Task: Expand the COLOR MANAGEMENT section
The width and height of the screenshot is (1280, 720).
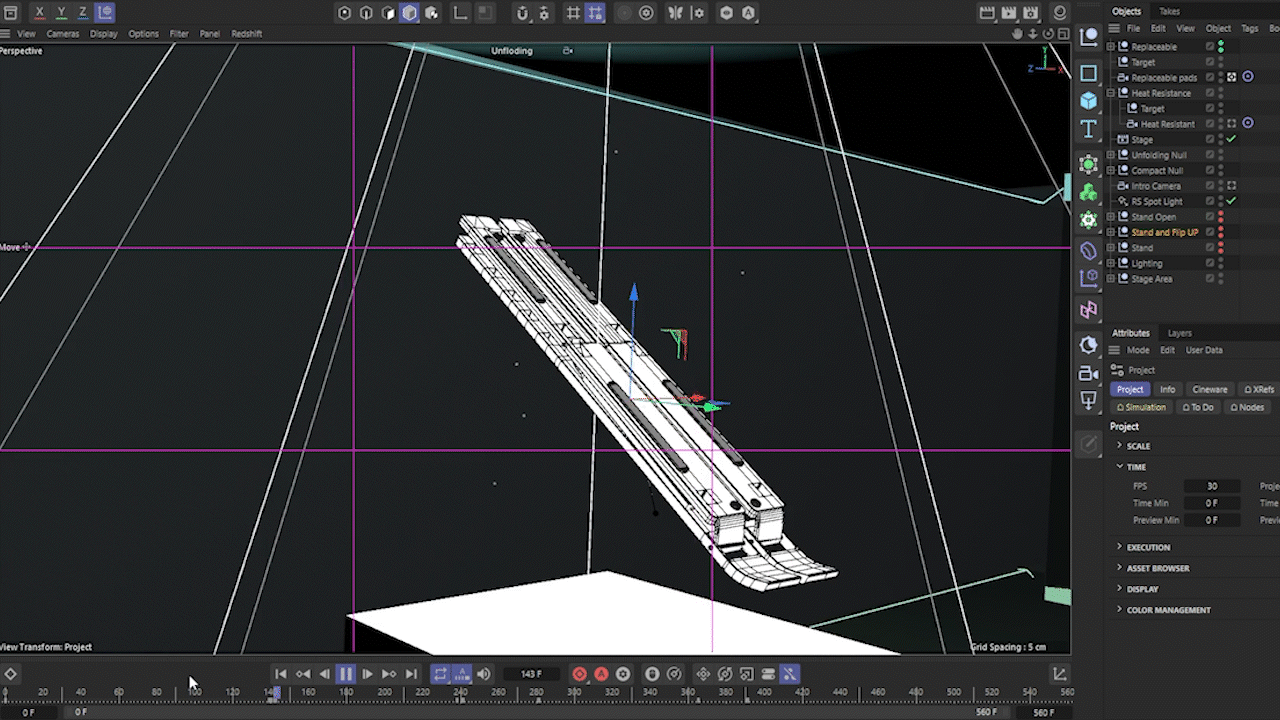Action: [1119, 610]
